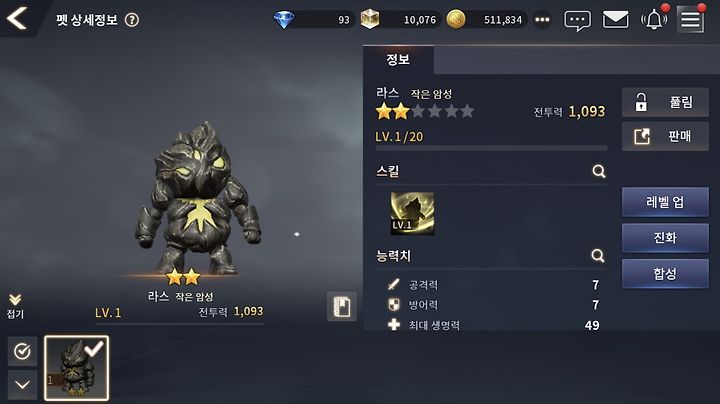Inspect 능력치 stats with magnifier icon
The width and height of the screenshot is (720, 404).
(598, 255)
